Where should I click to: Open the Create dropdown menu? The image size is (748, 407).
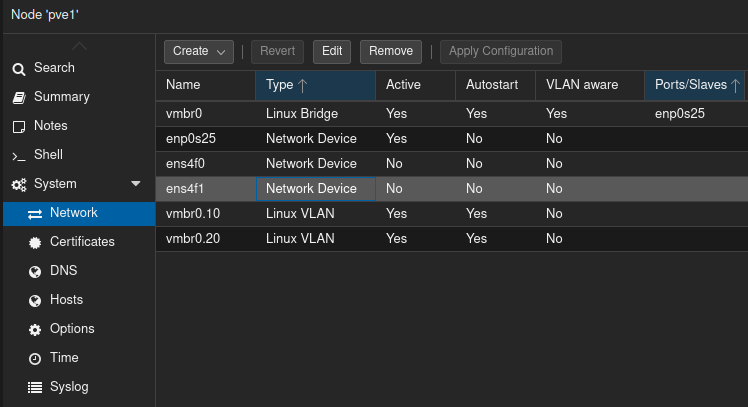click(x=199, y=52)
